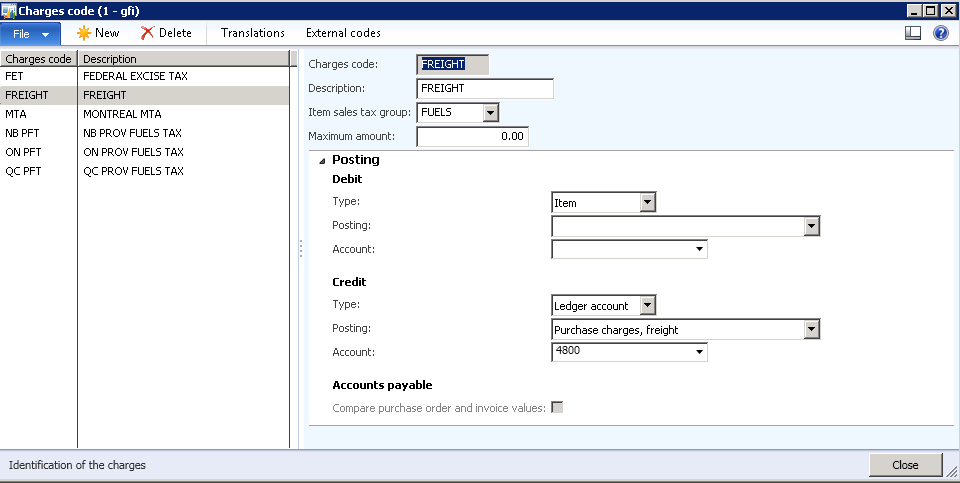This screenshot has height=483, width=960.
Task: Click the Maximum amount field
Action: point(472,136)
